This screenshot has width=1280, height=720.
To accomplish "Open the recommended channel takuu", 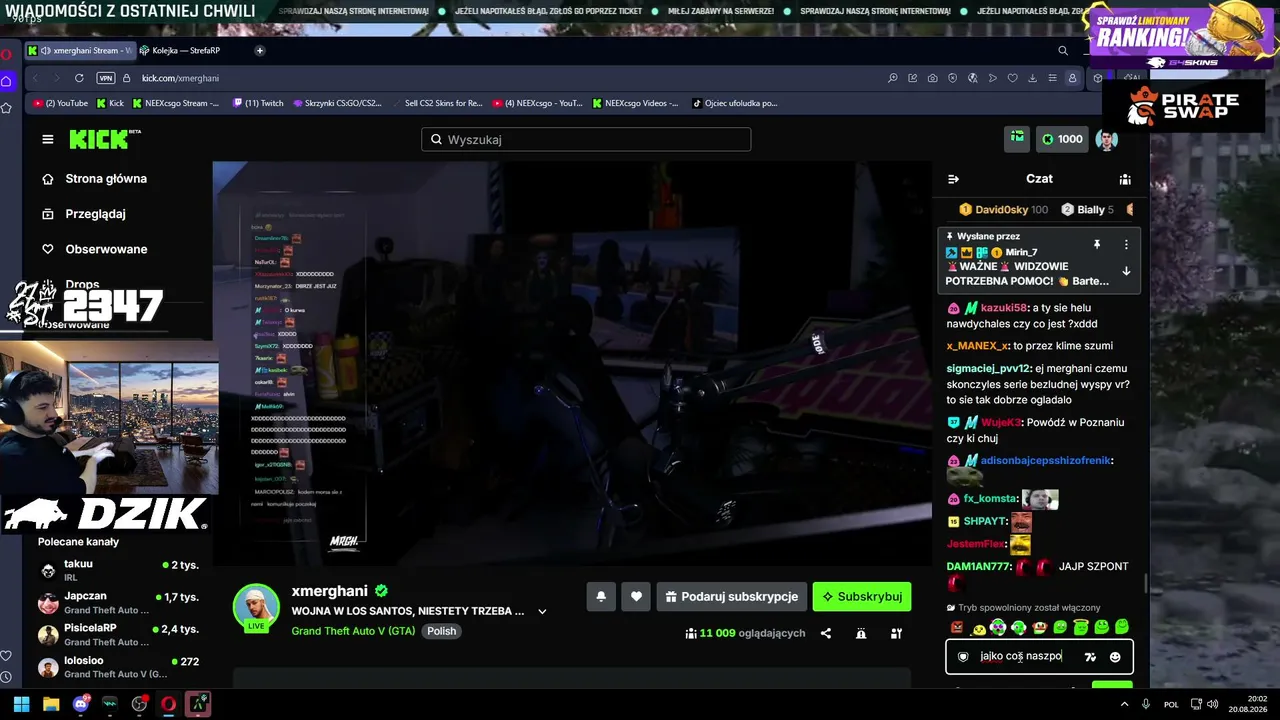I will (118, 570).
